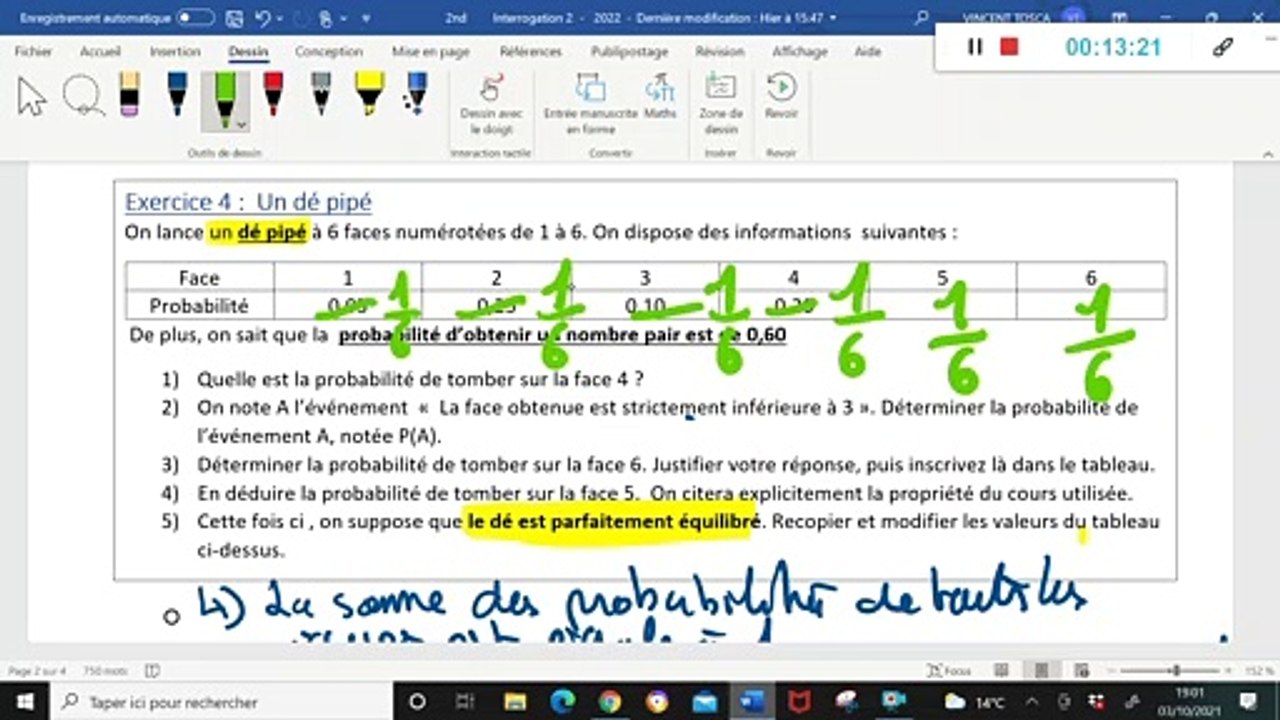Switch to Focus mode

(x=948, y=671)
